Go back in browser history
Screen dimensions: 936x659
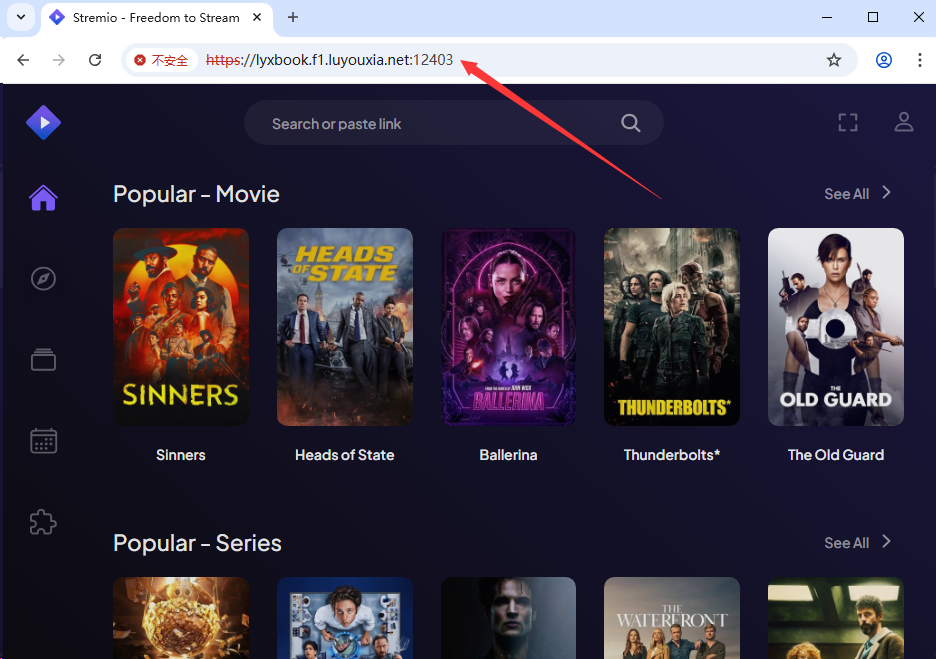[23, 60]
